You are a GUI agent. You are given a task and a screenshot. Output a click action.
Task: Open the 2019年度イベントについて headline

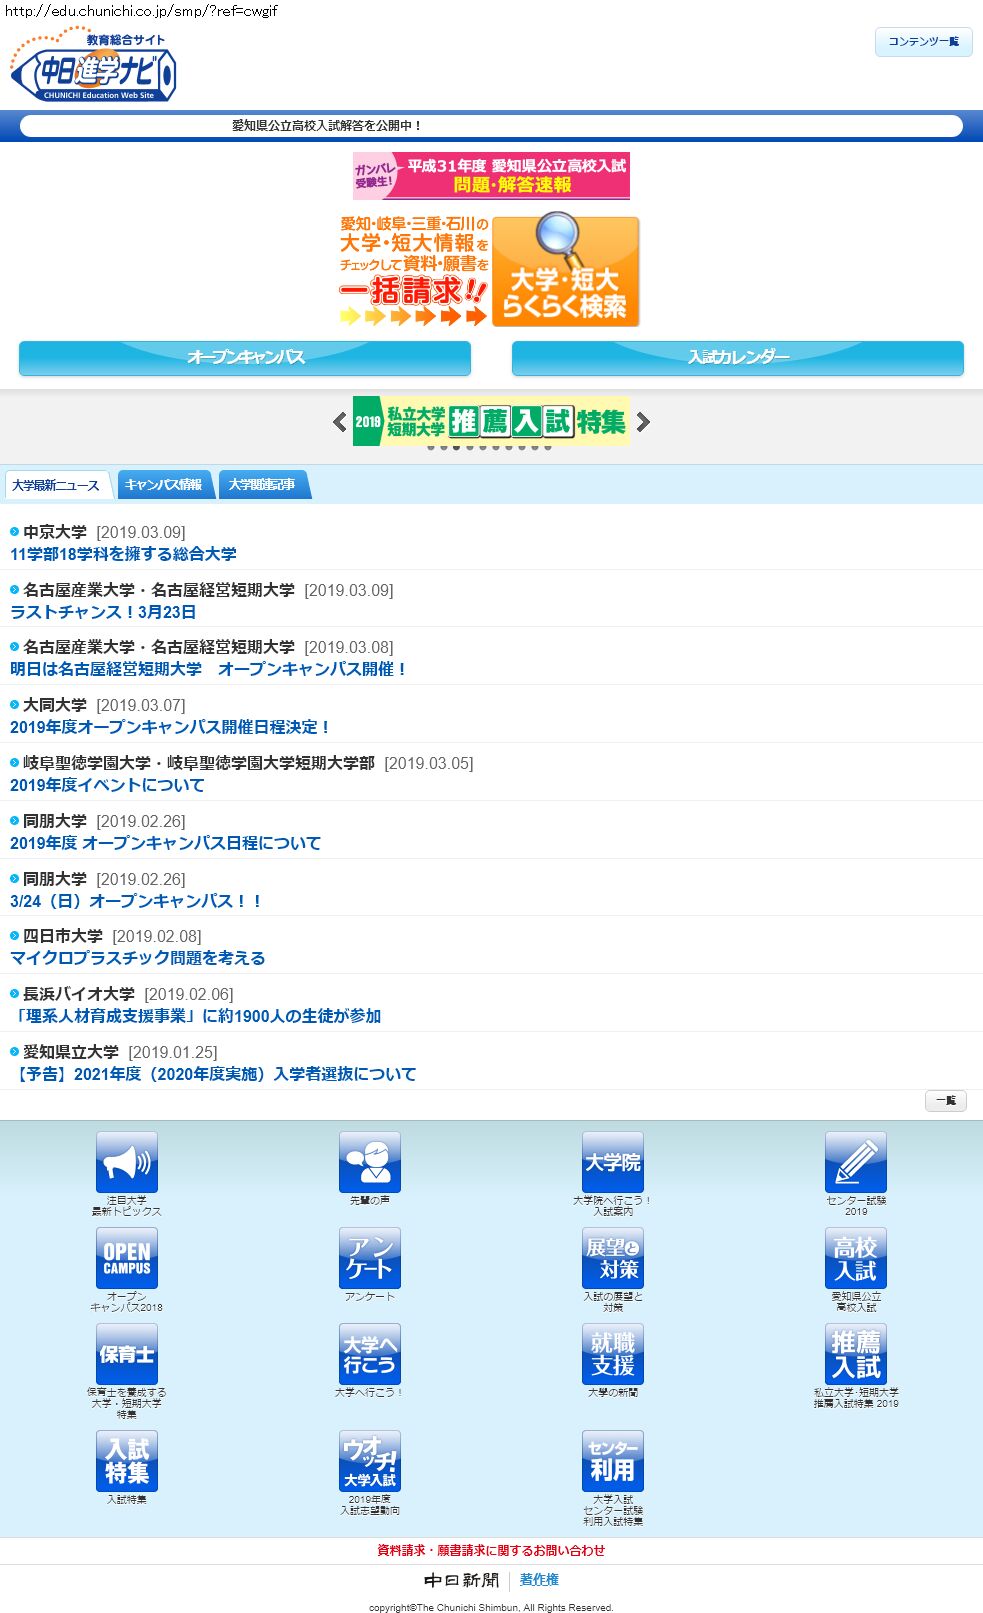107,785
